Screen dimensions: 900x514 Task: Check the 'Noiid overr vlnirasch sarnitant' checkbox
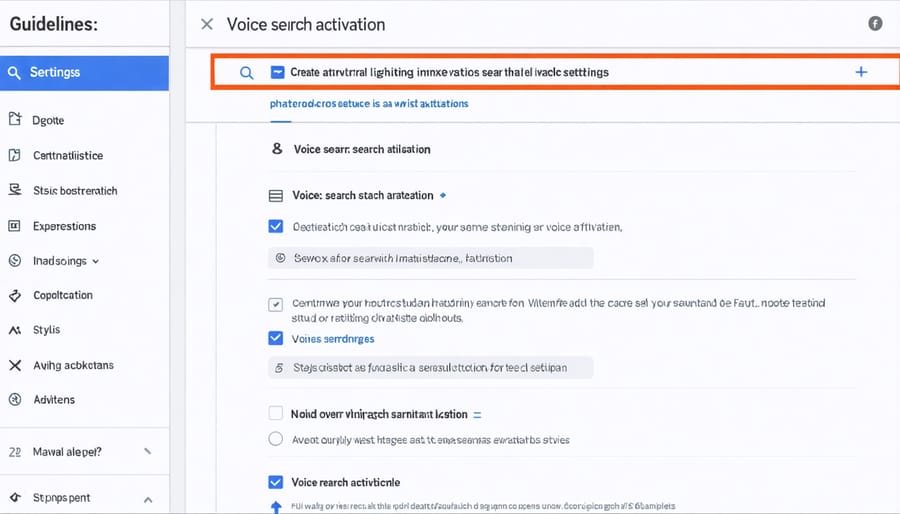pyautogui.click(x=276, y=413)
